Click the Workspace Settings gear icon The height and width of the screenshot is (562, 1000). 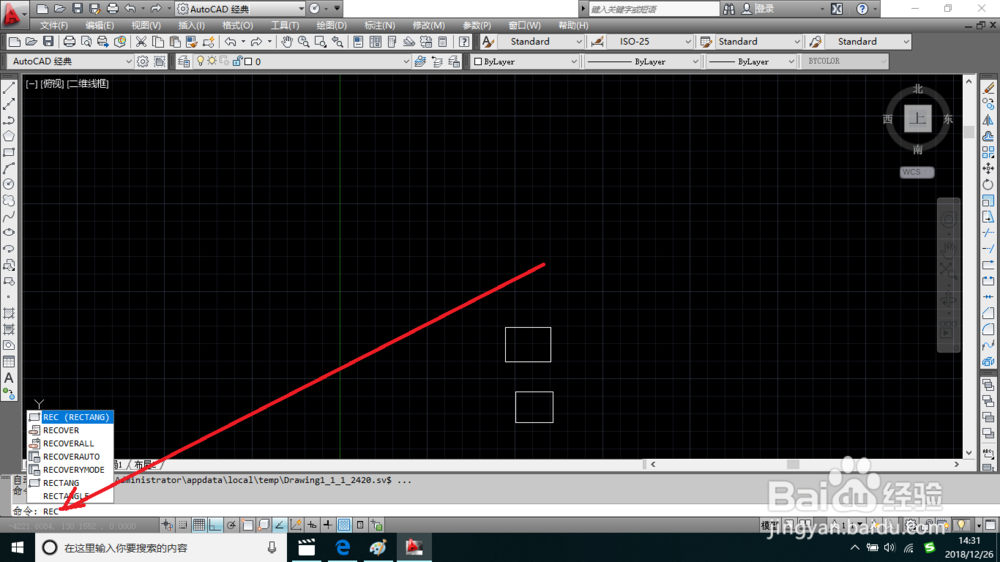(x=143, y=61)
